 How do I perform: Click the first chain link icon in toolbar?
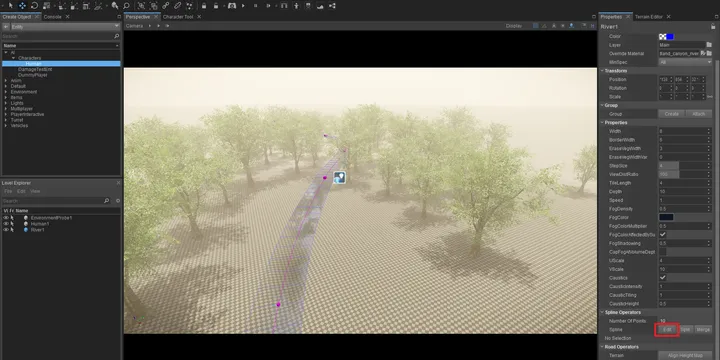tap(166, 6)
